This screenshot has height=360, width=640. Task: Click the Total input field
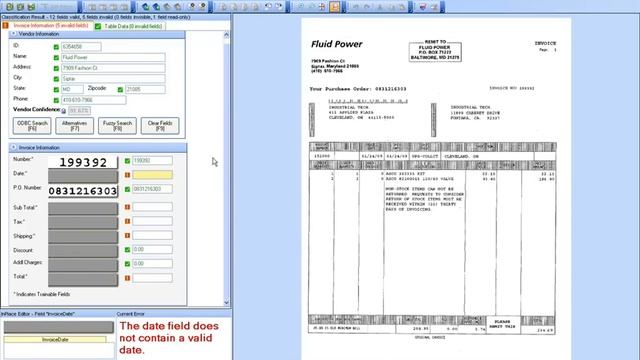tap(152, 278)
